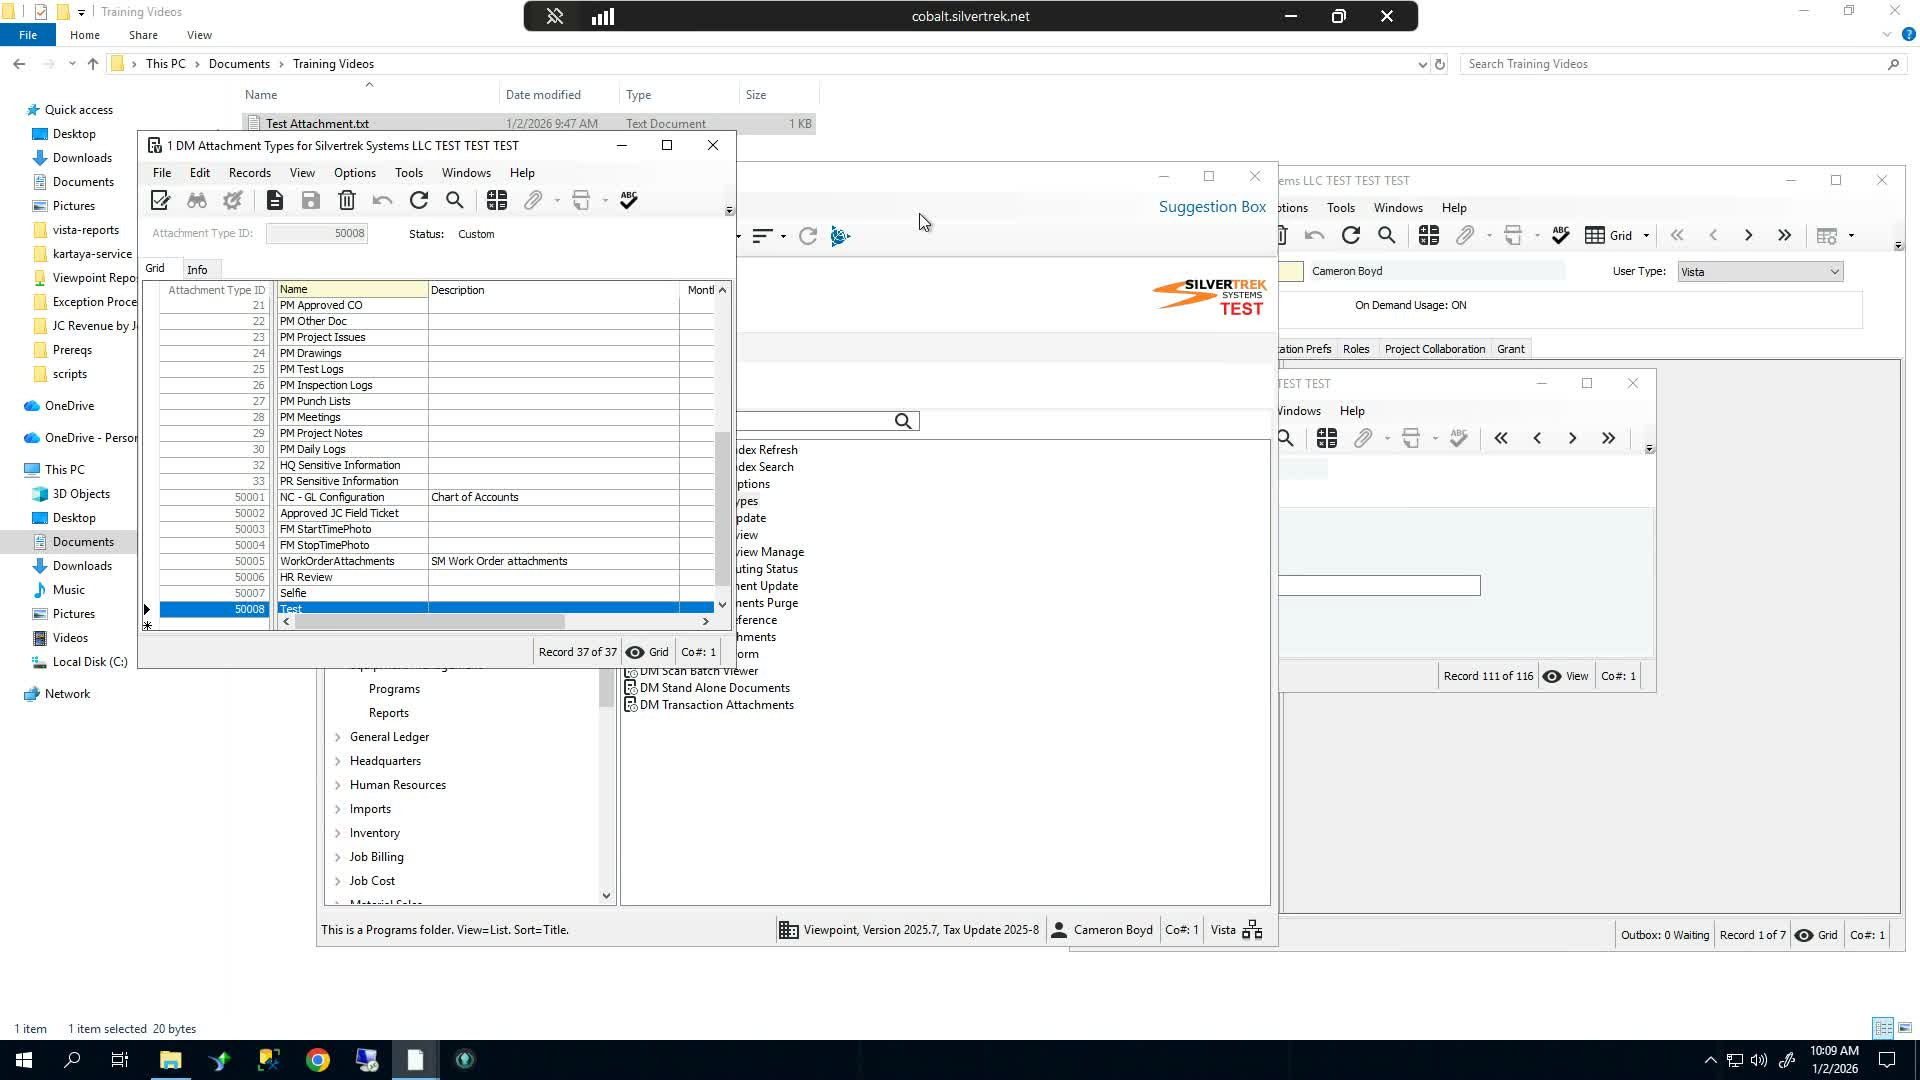Open the Grid view dropdown in user profile toolbar
1920x1080 pixels.
coord(1646,236)
